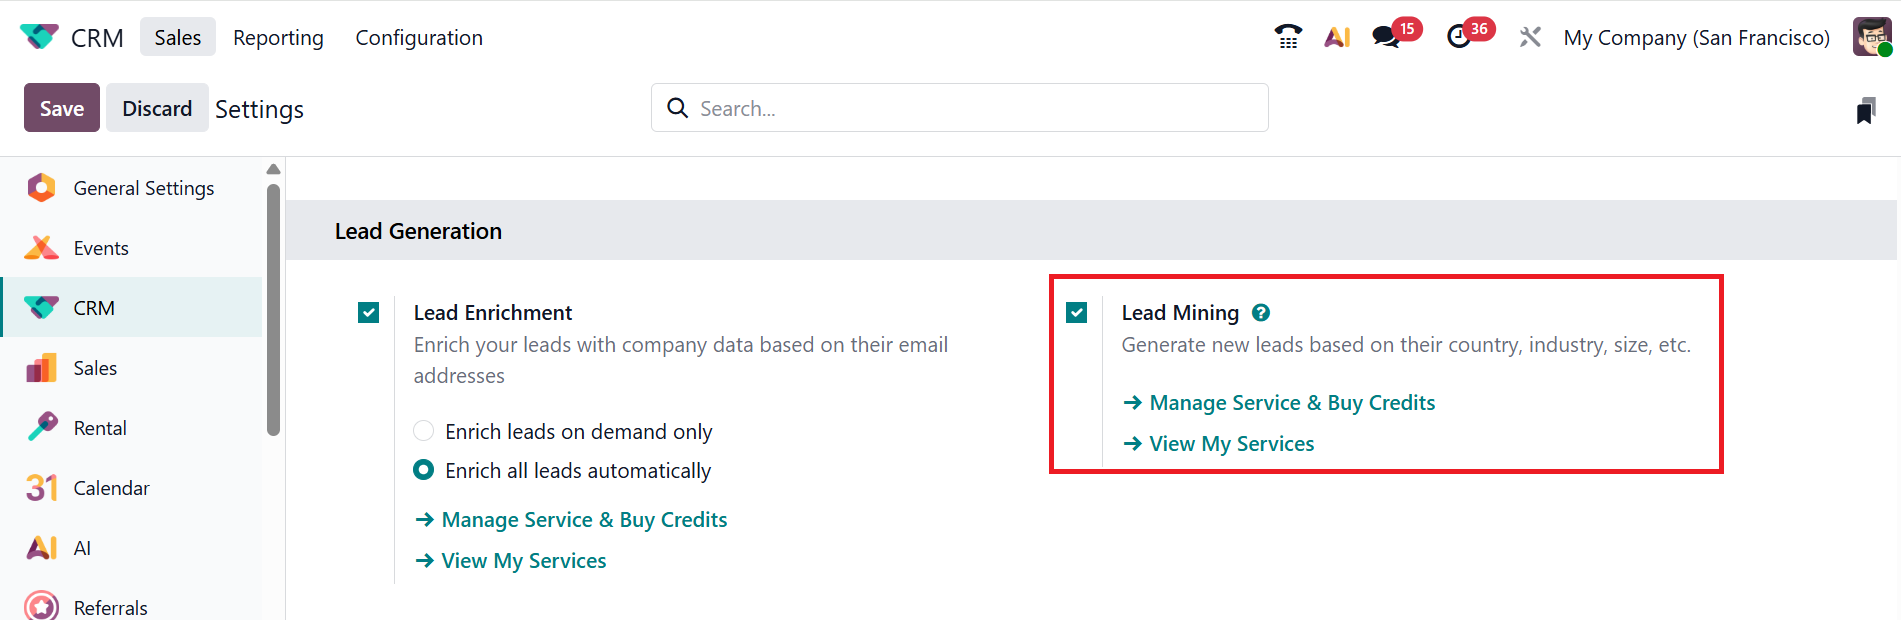The height and width of the screenshot is (620, 1901).
Task: Select Enrich leads on demand only
Action: tap(424, 431)
